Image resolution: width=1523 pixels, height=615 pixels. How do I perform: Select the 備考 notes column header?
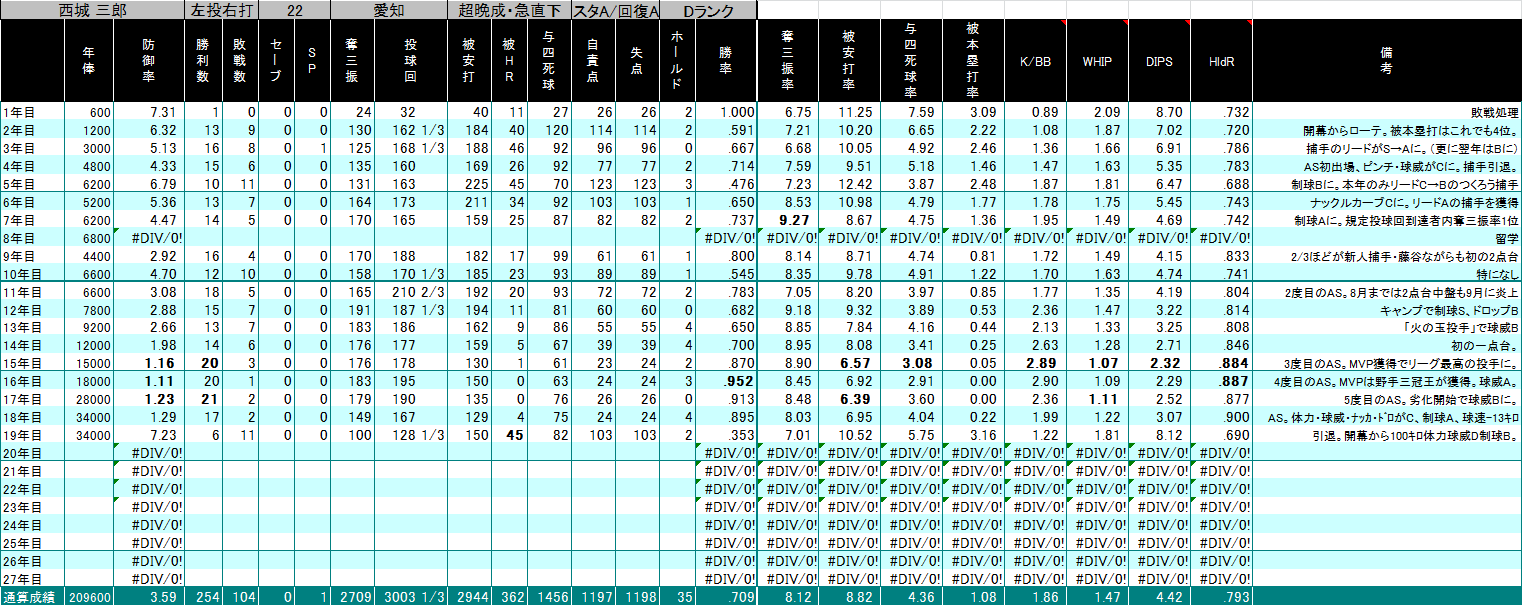1386,61
